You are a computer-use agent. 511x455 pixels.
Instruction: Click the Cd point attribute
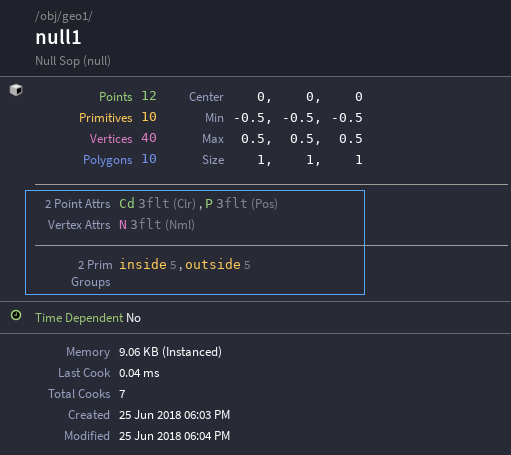pyautogui.click(x=127, y=203)
